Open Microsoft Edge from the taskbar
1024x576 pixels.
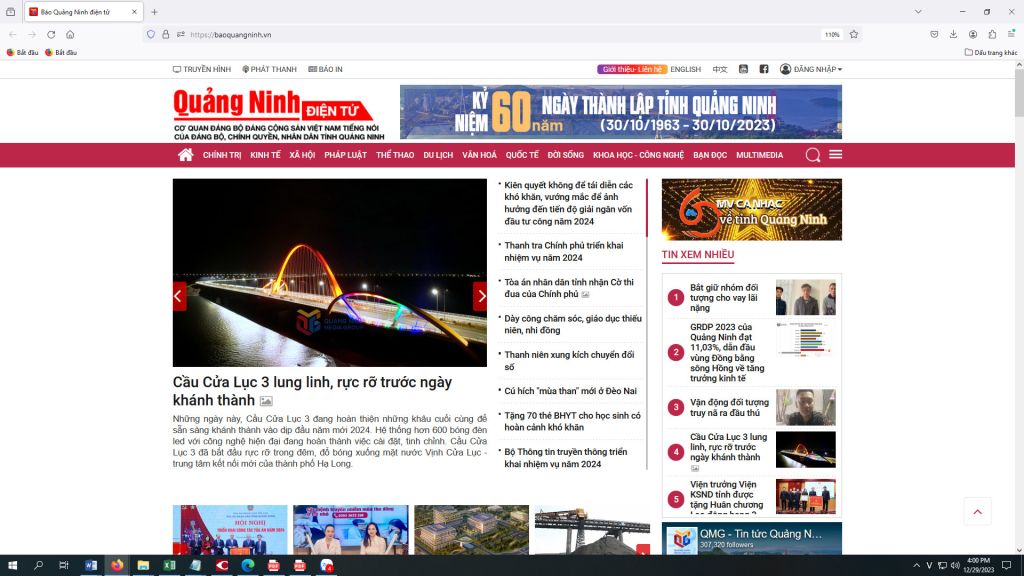248,566
